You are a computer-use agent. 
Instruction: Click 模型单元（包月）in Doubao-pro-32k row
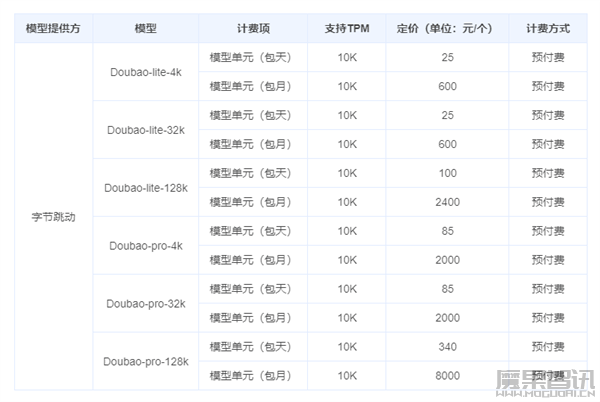pyautogui.click(x=251, y=318)
